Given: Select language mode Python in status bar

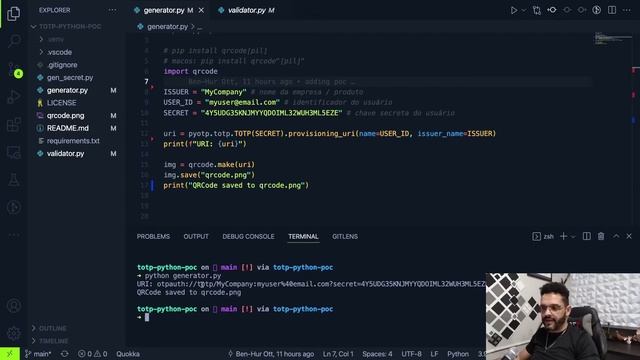Looking at the screenshot, I should point(458,354).
